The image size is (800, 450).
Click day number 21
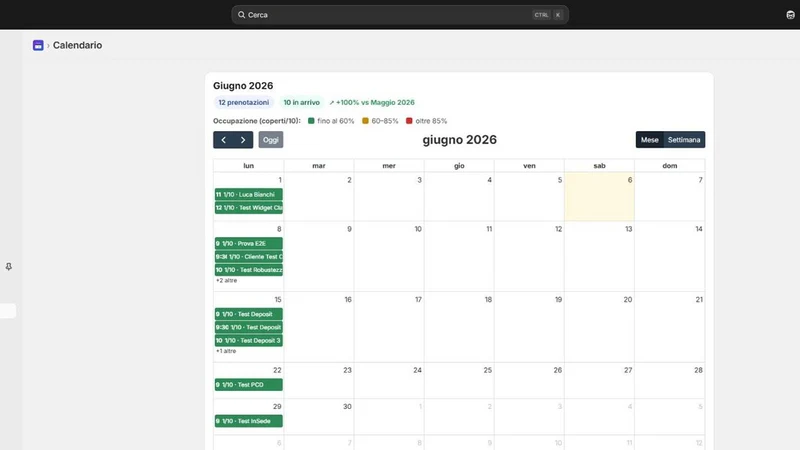(x=699, y=299)
